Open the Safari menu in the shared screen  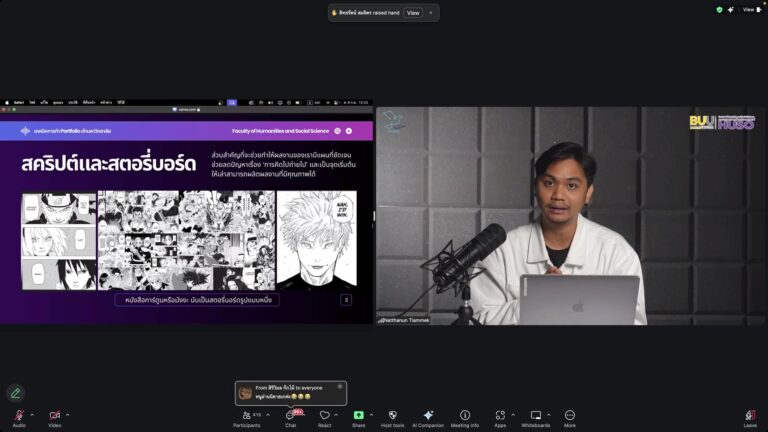19,103
